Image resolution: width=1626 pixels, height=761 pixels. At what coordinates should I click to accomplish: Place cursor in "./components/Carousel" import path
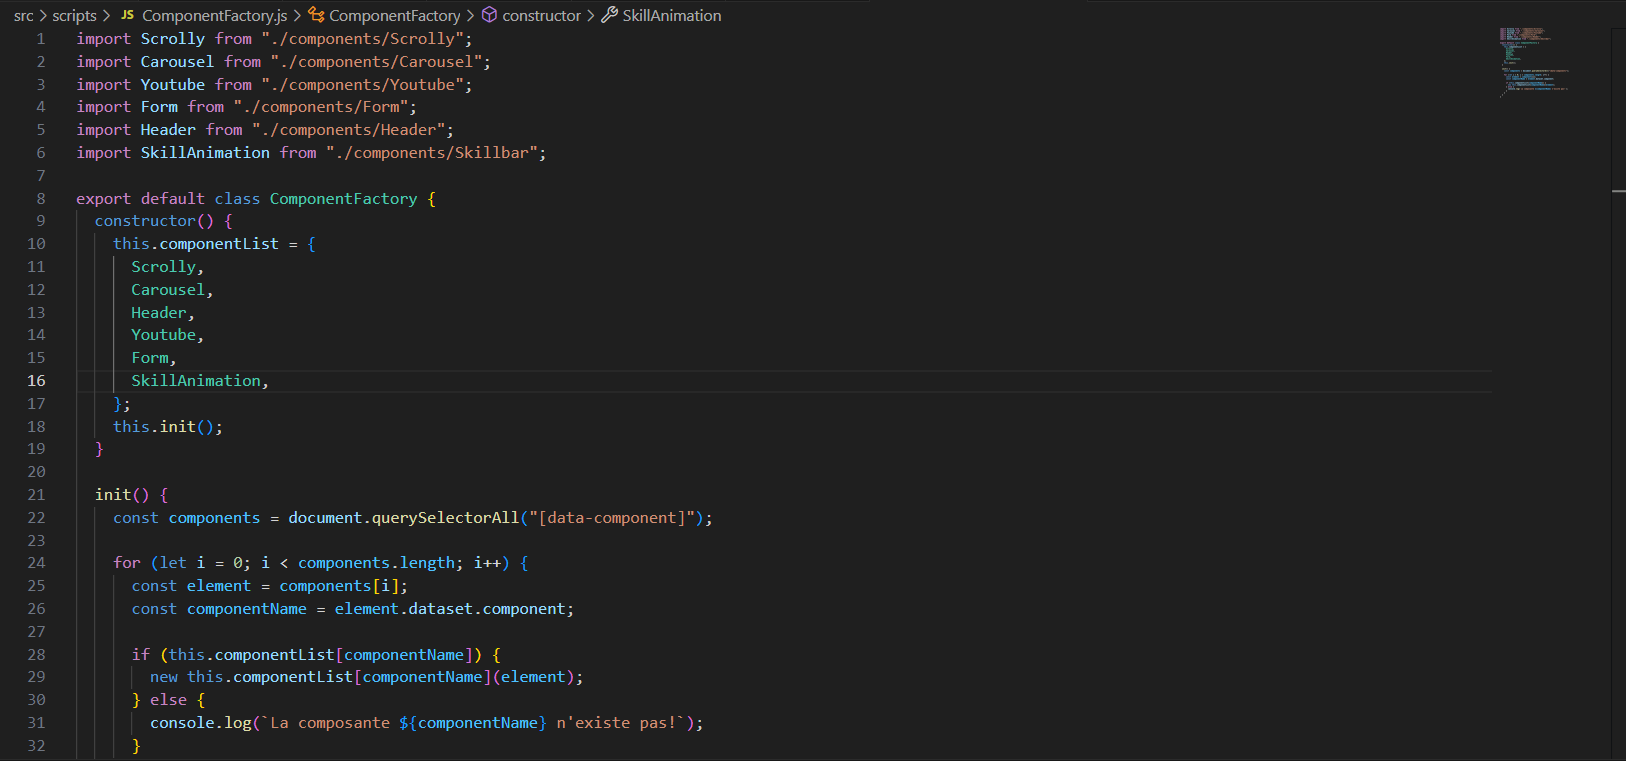coord(376,62)
